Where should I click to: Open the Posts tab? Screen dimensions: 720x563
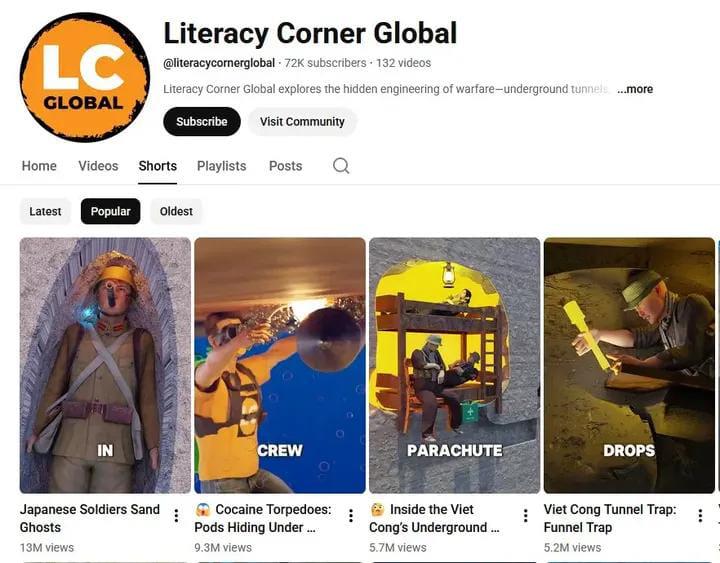tap(286, 166)
